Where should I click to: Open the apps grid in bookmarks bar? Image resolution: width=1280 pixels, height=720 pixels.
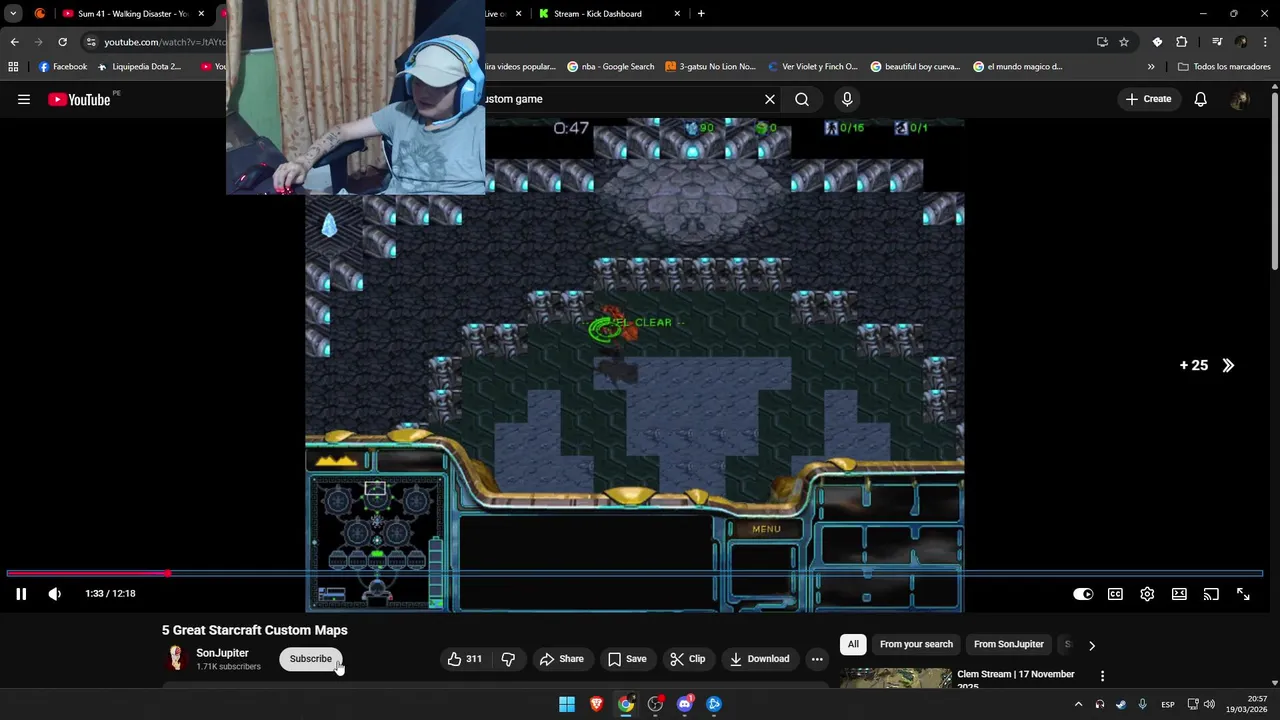13,67
